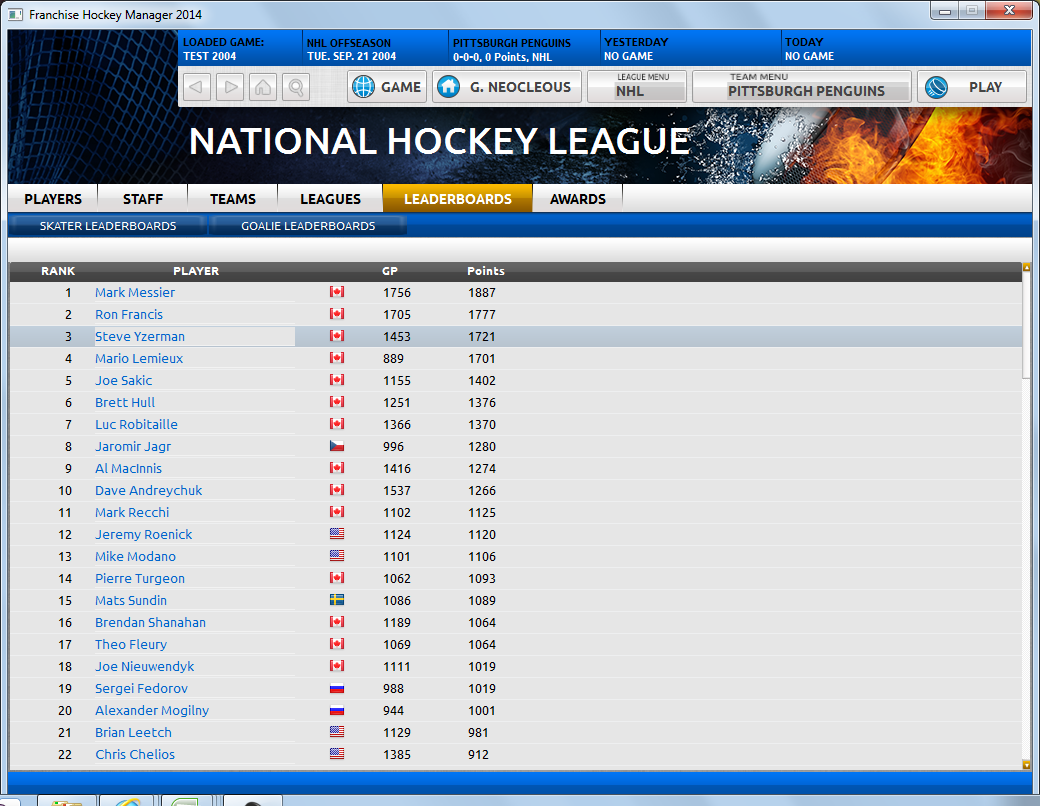1040x806 pixels.
Task: Switch to the LEAGUES tab
Action: coord(330,199)
